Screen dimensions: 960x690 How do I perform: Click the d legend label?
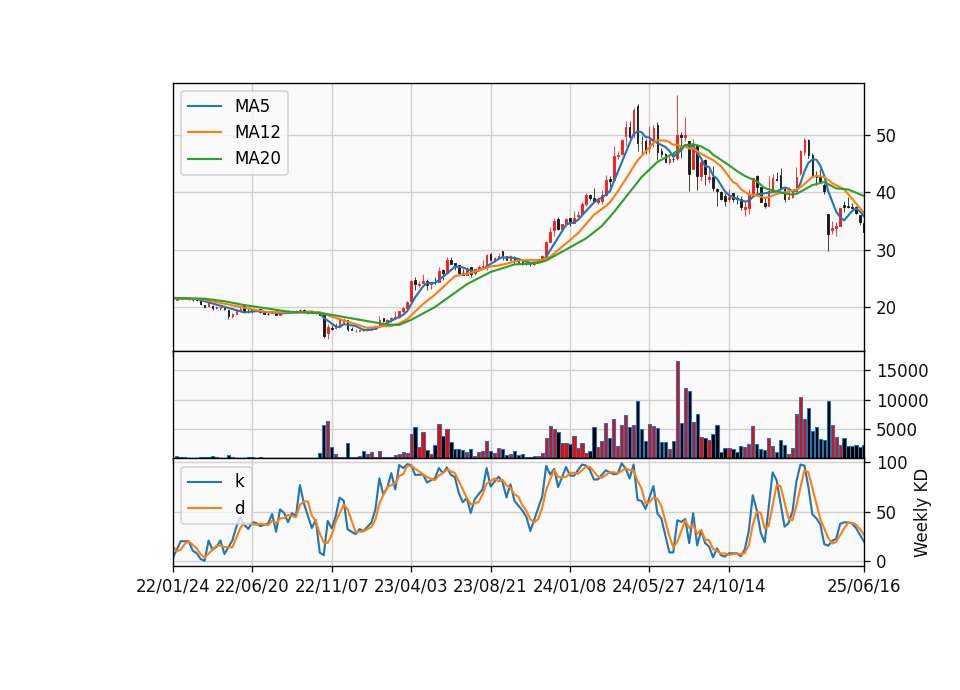(x=239, y=508)
